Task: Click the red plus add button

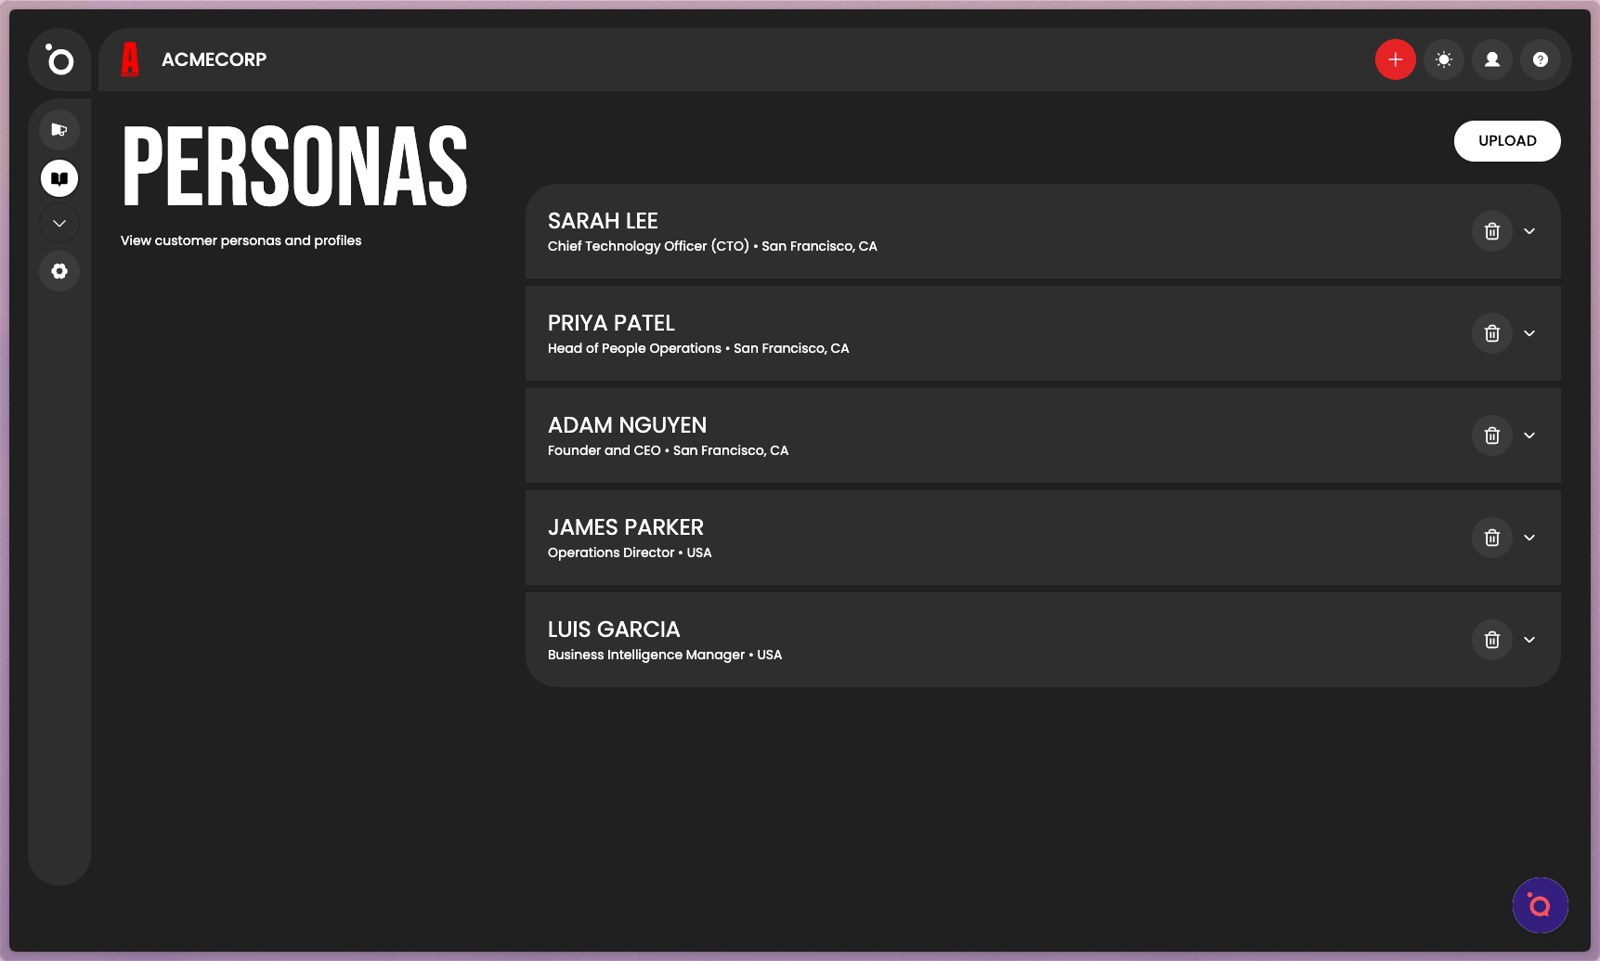Action: (1395, 60)
